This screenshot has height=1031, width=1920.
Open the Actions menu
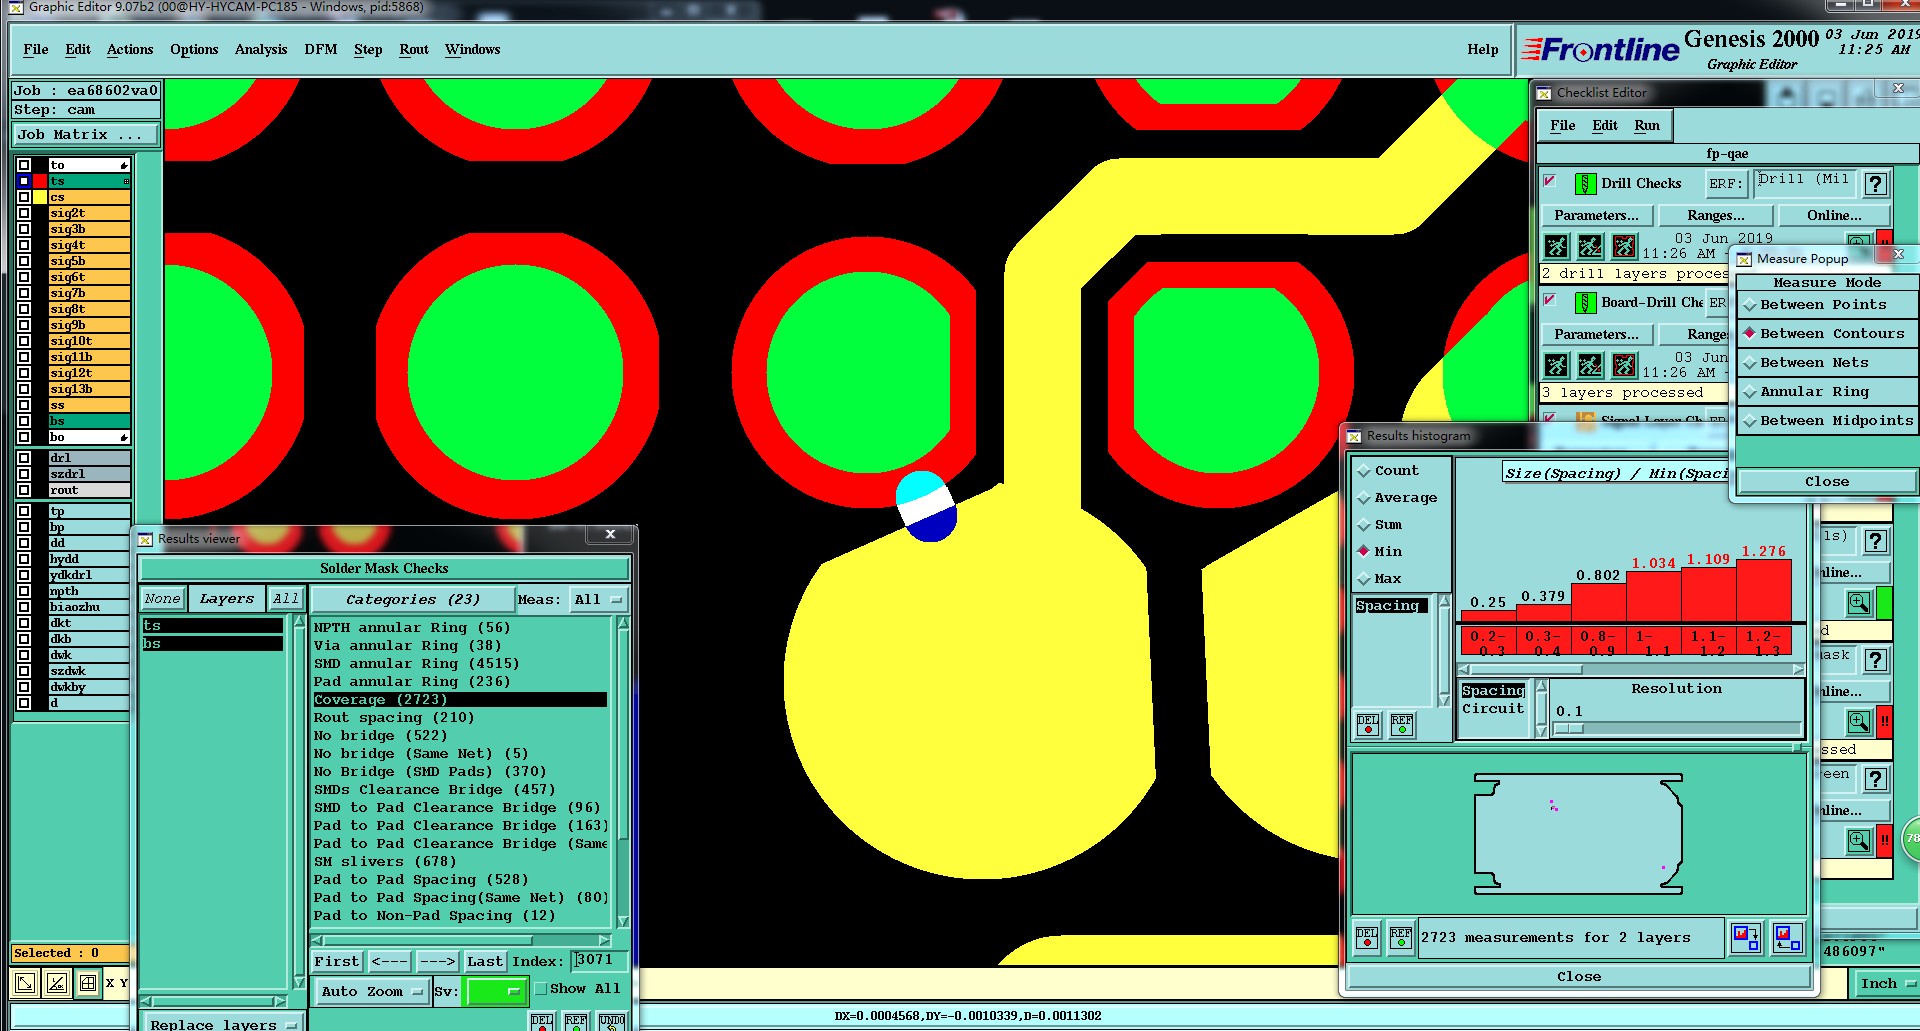coord(130,50)
